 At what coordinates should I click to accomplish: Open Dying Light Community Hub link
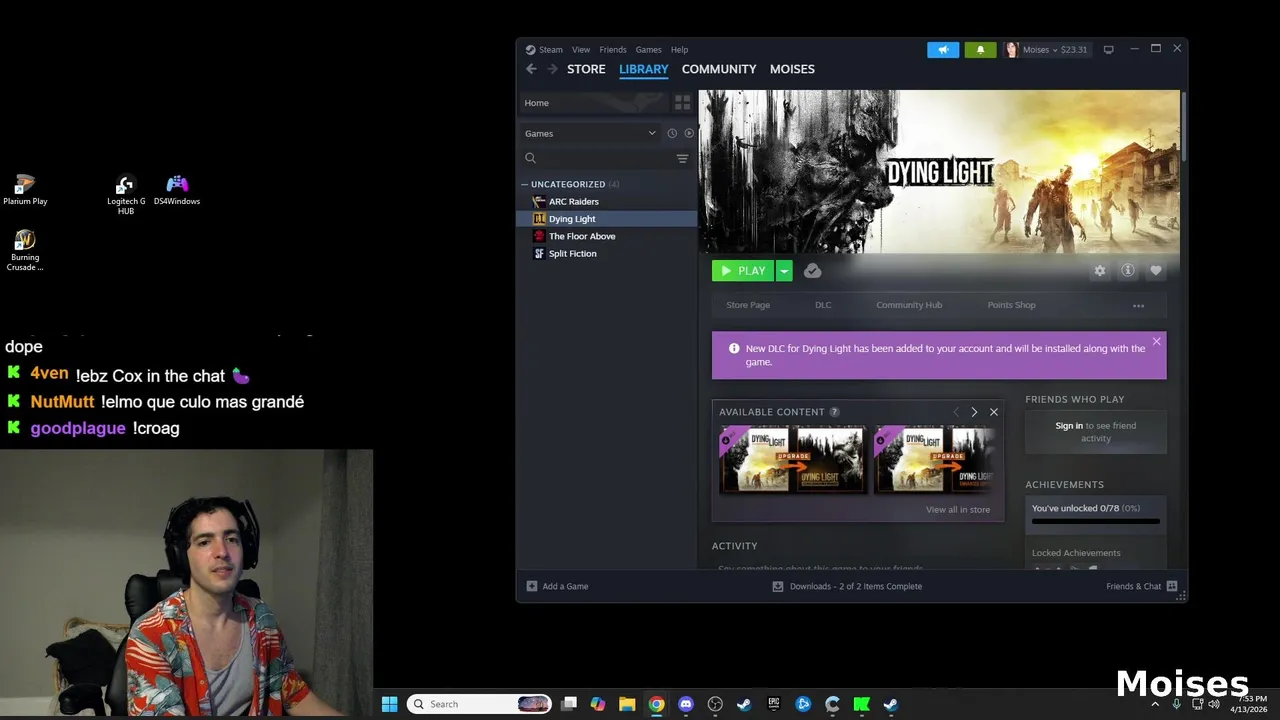tap(909, 305)
